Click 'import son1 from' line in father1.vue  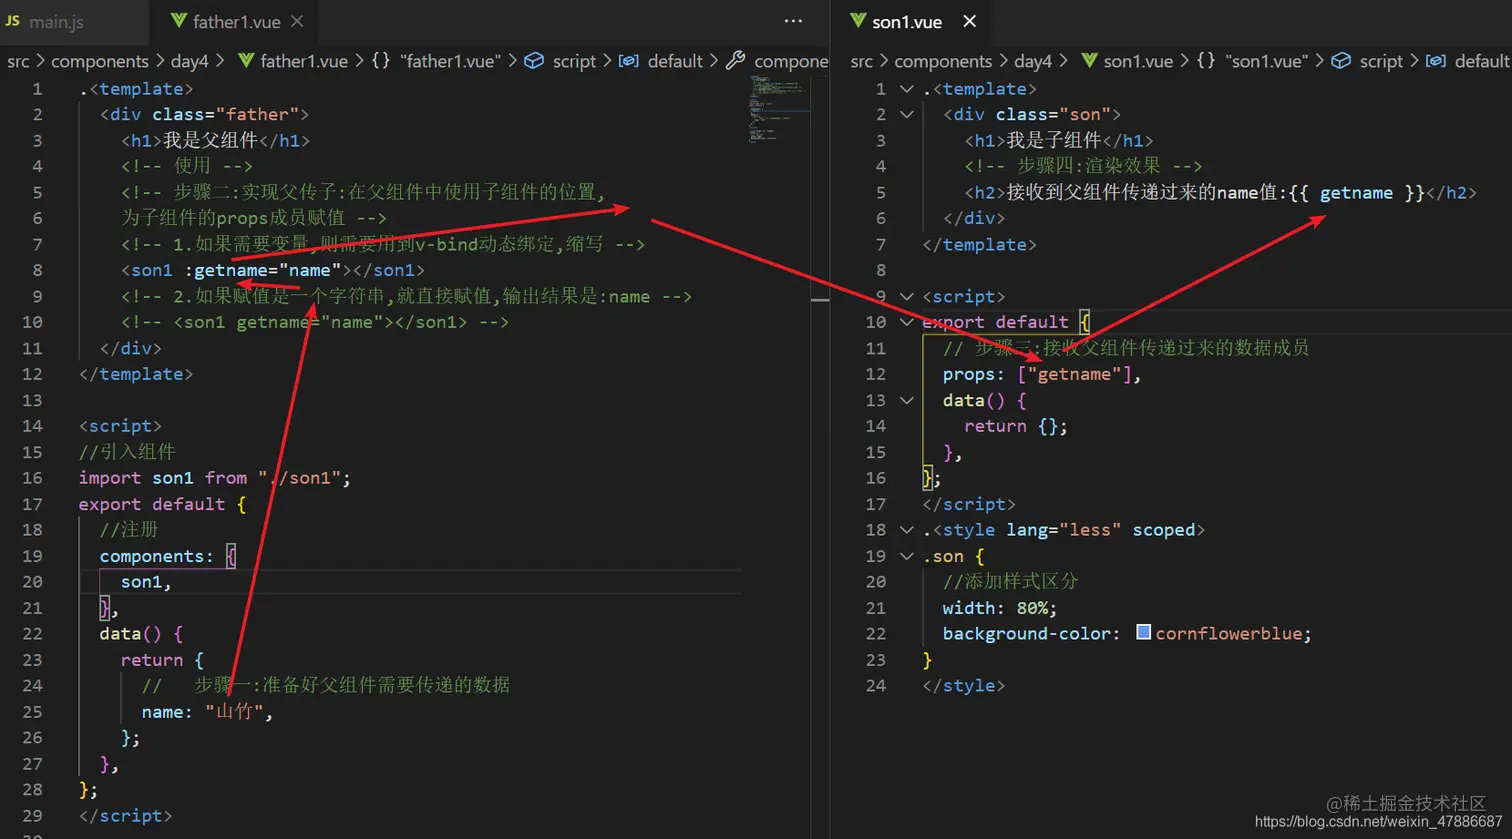(215, 478)
